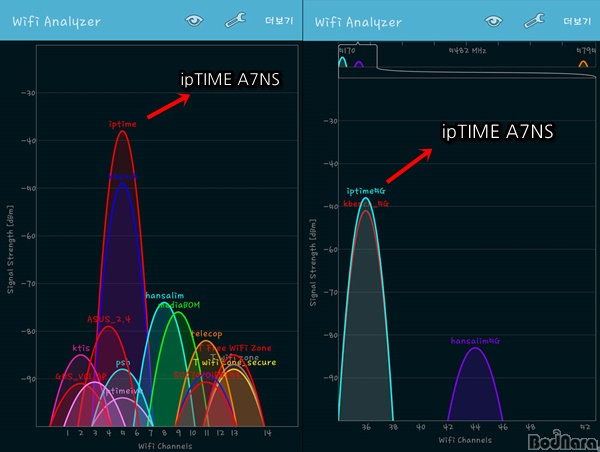Tap the orange mini curve in band overview
Viewport: 600px width, 452px height.
coord(583,64)
